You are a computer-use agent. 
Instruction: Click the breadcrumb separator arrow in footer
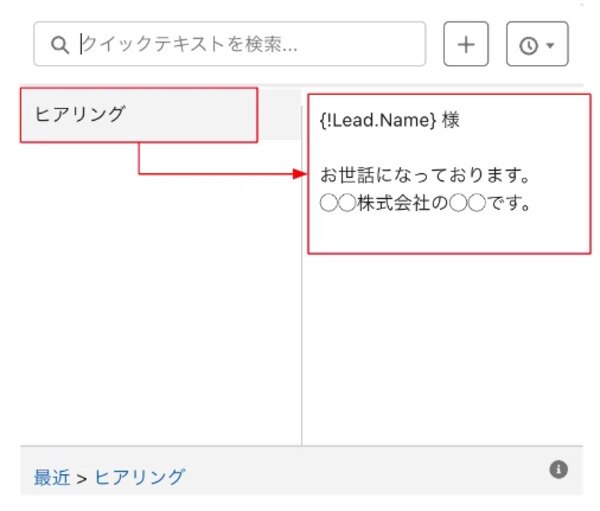tap(82, 478)
